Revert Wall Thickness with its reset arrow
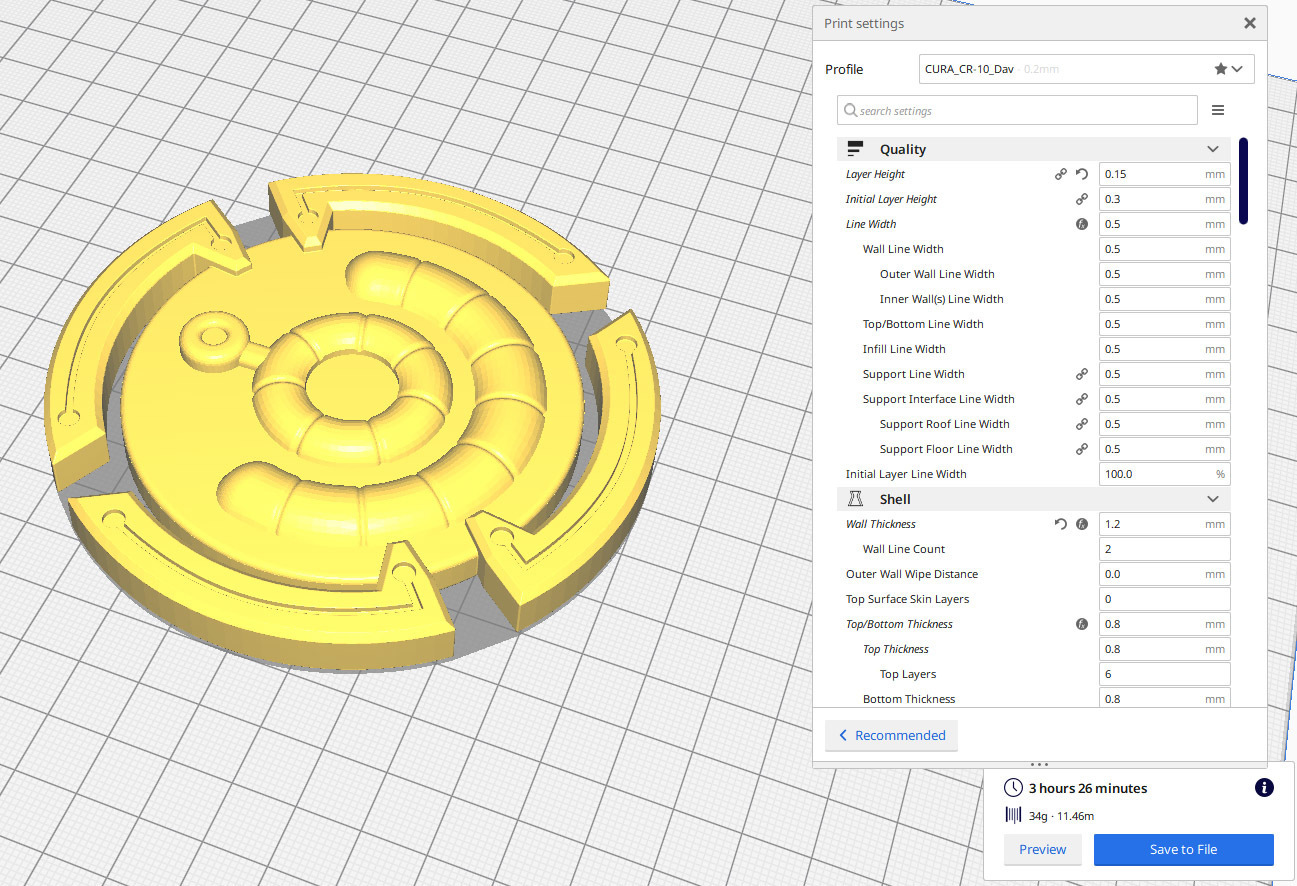The width and height of the screenshot is (1297, 886). click(x=1061, y=524)
